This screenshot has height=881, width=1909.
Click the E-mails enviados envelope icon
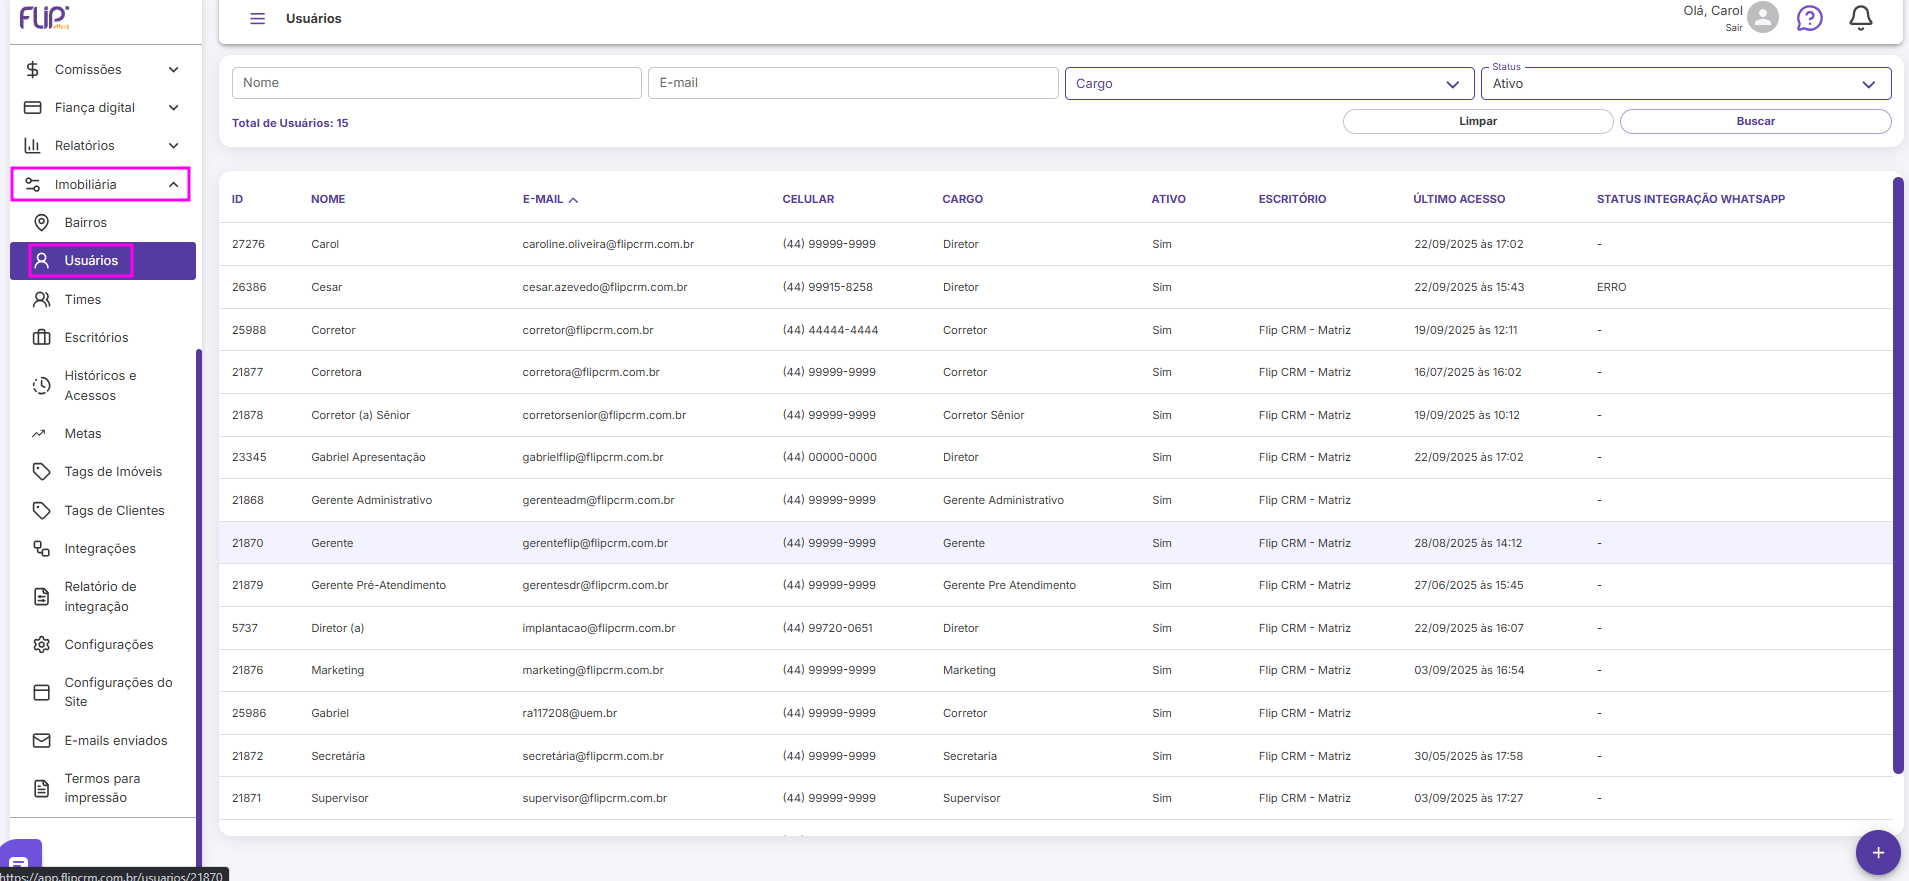click(42, 741)
